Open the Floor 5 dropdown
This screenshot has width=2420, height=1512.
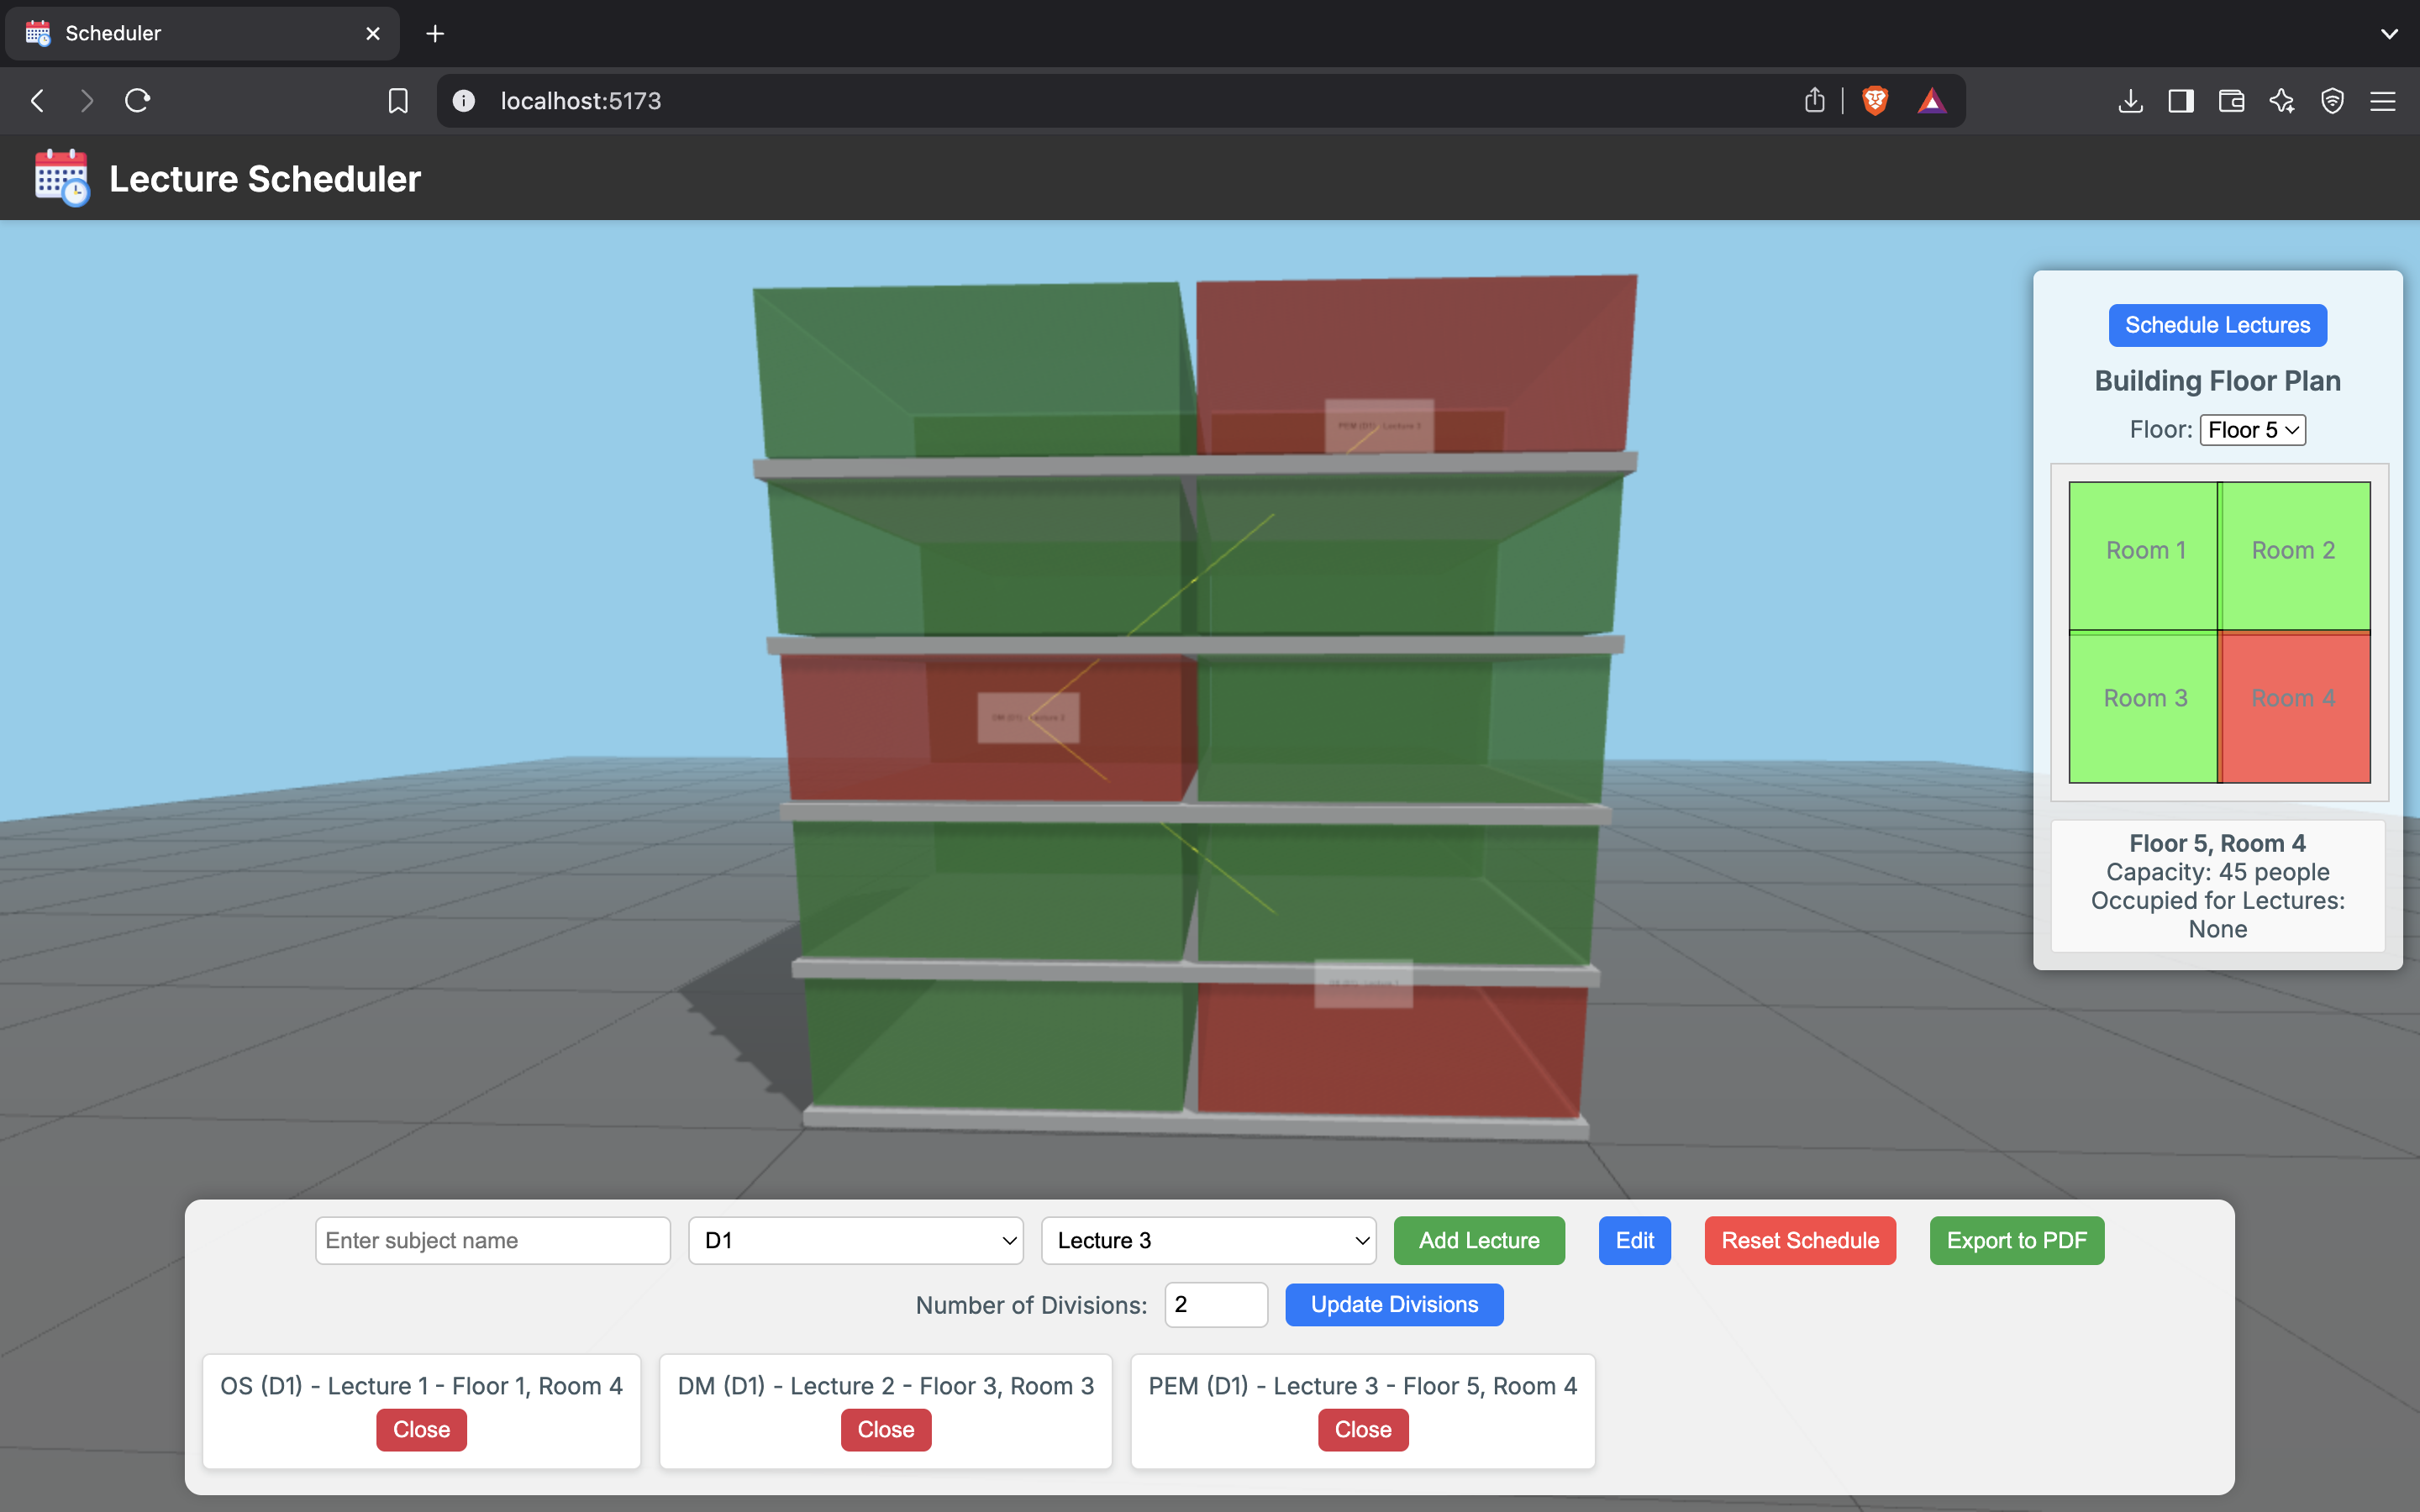pyautogui.click(x=2252, y=430)
